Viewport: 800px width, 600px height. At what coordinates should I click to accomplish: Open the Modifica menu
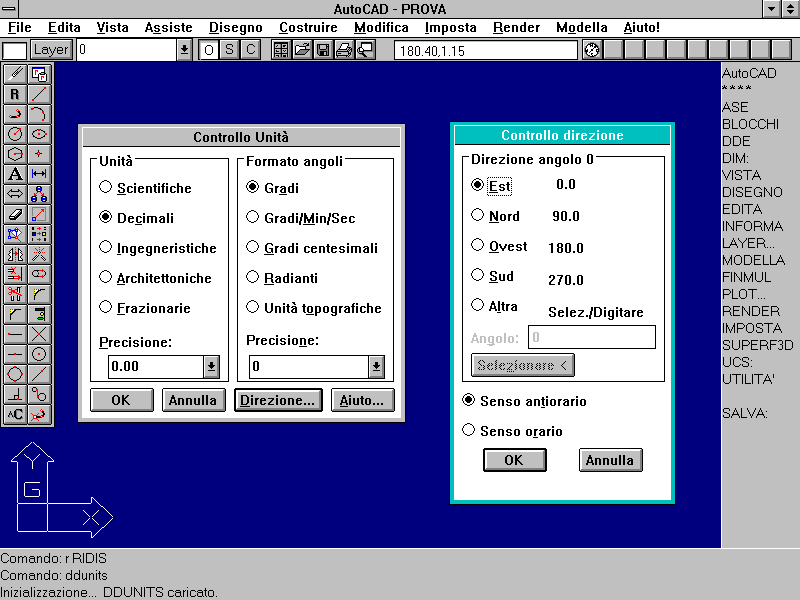tap(381, 28)
